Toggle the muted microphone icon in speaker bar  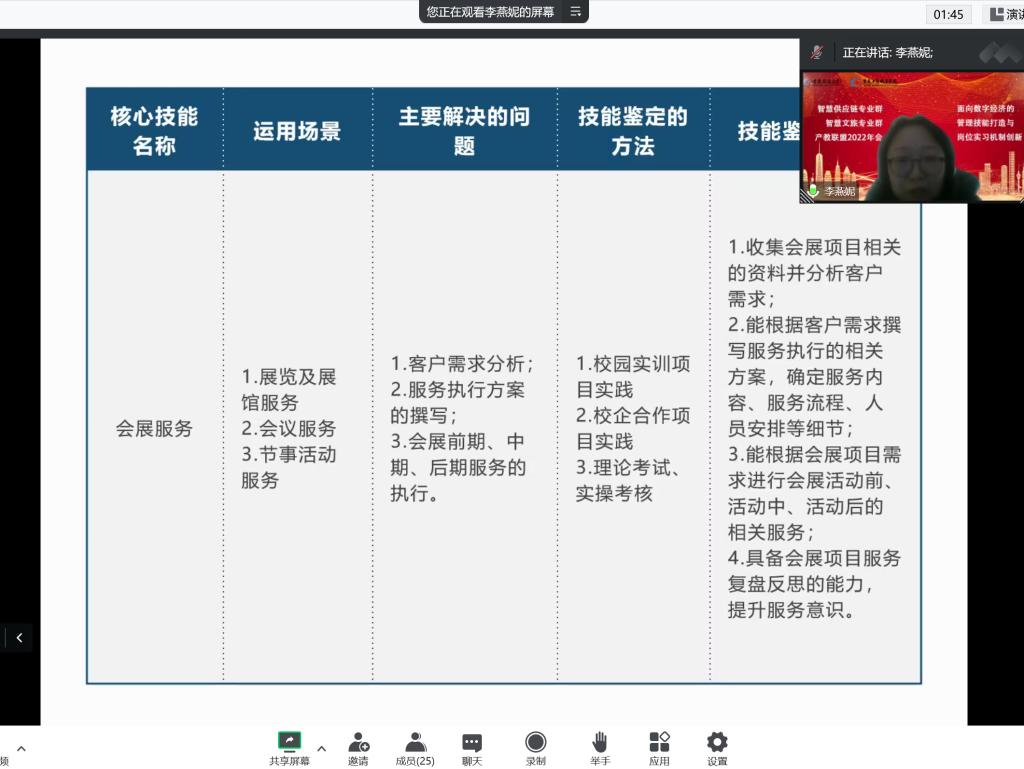click(818, 52)
